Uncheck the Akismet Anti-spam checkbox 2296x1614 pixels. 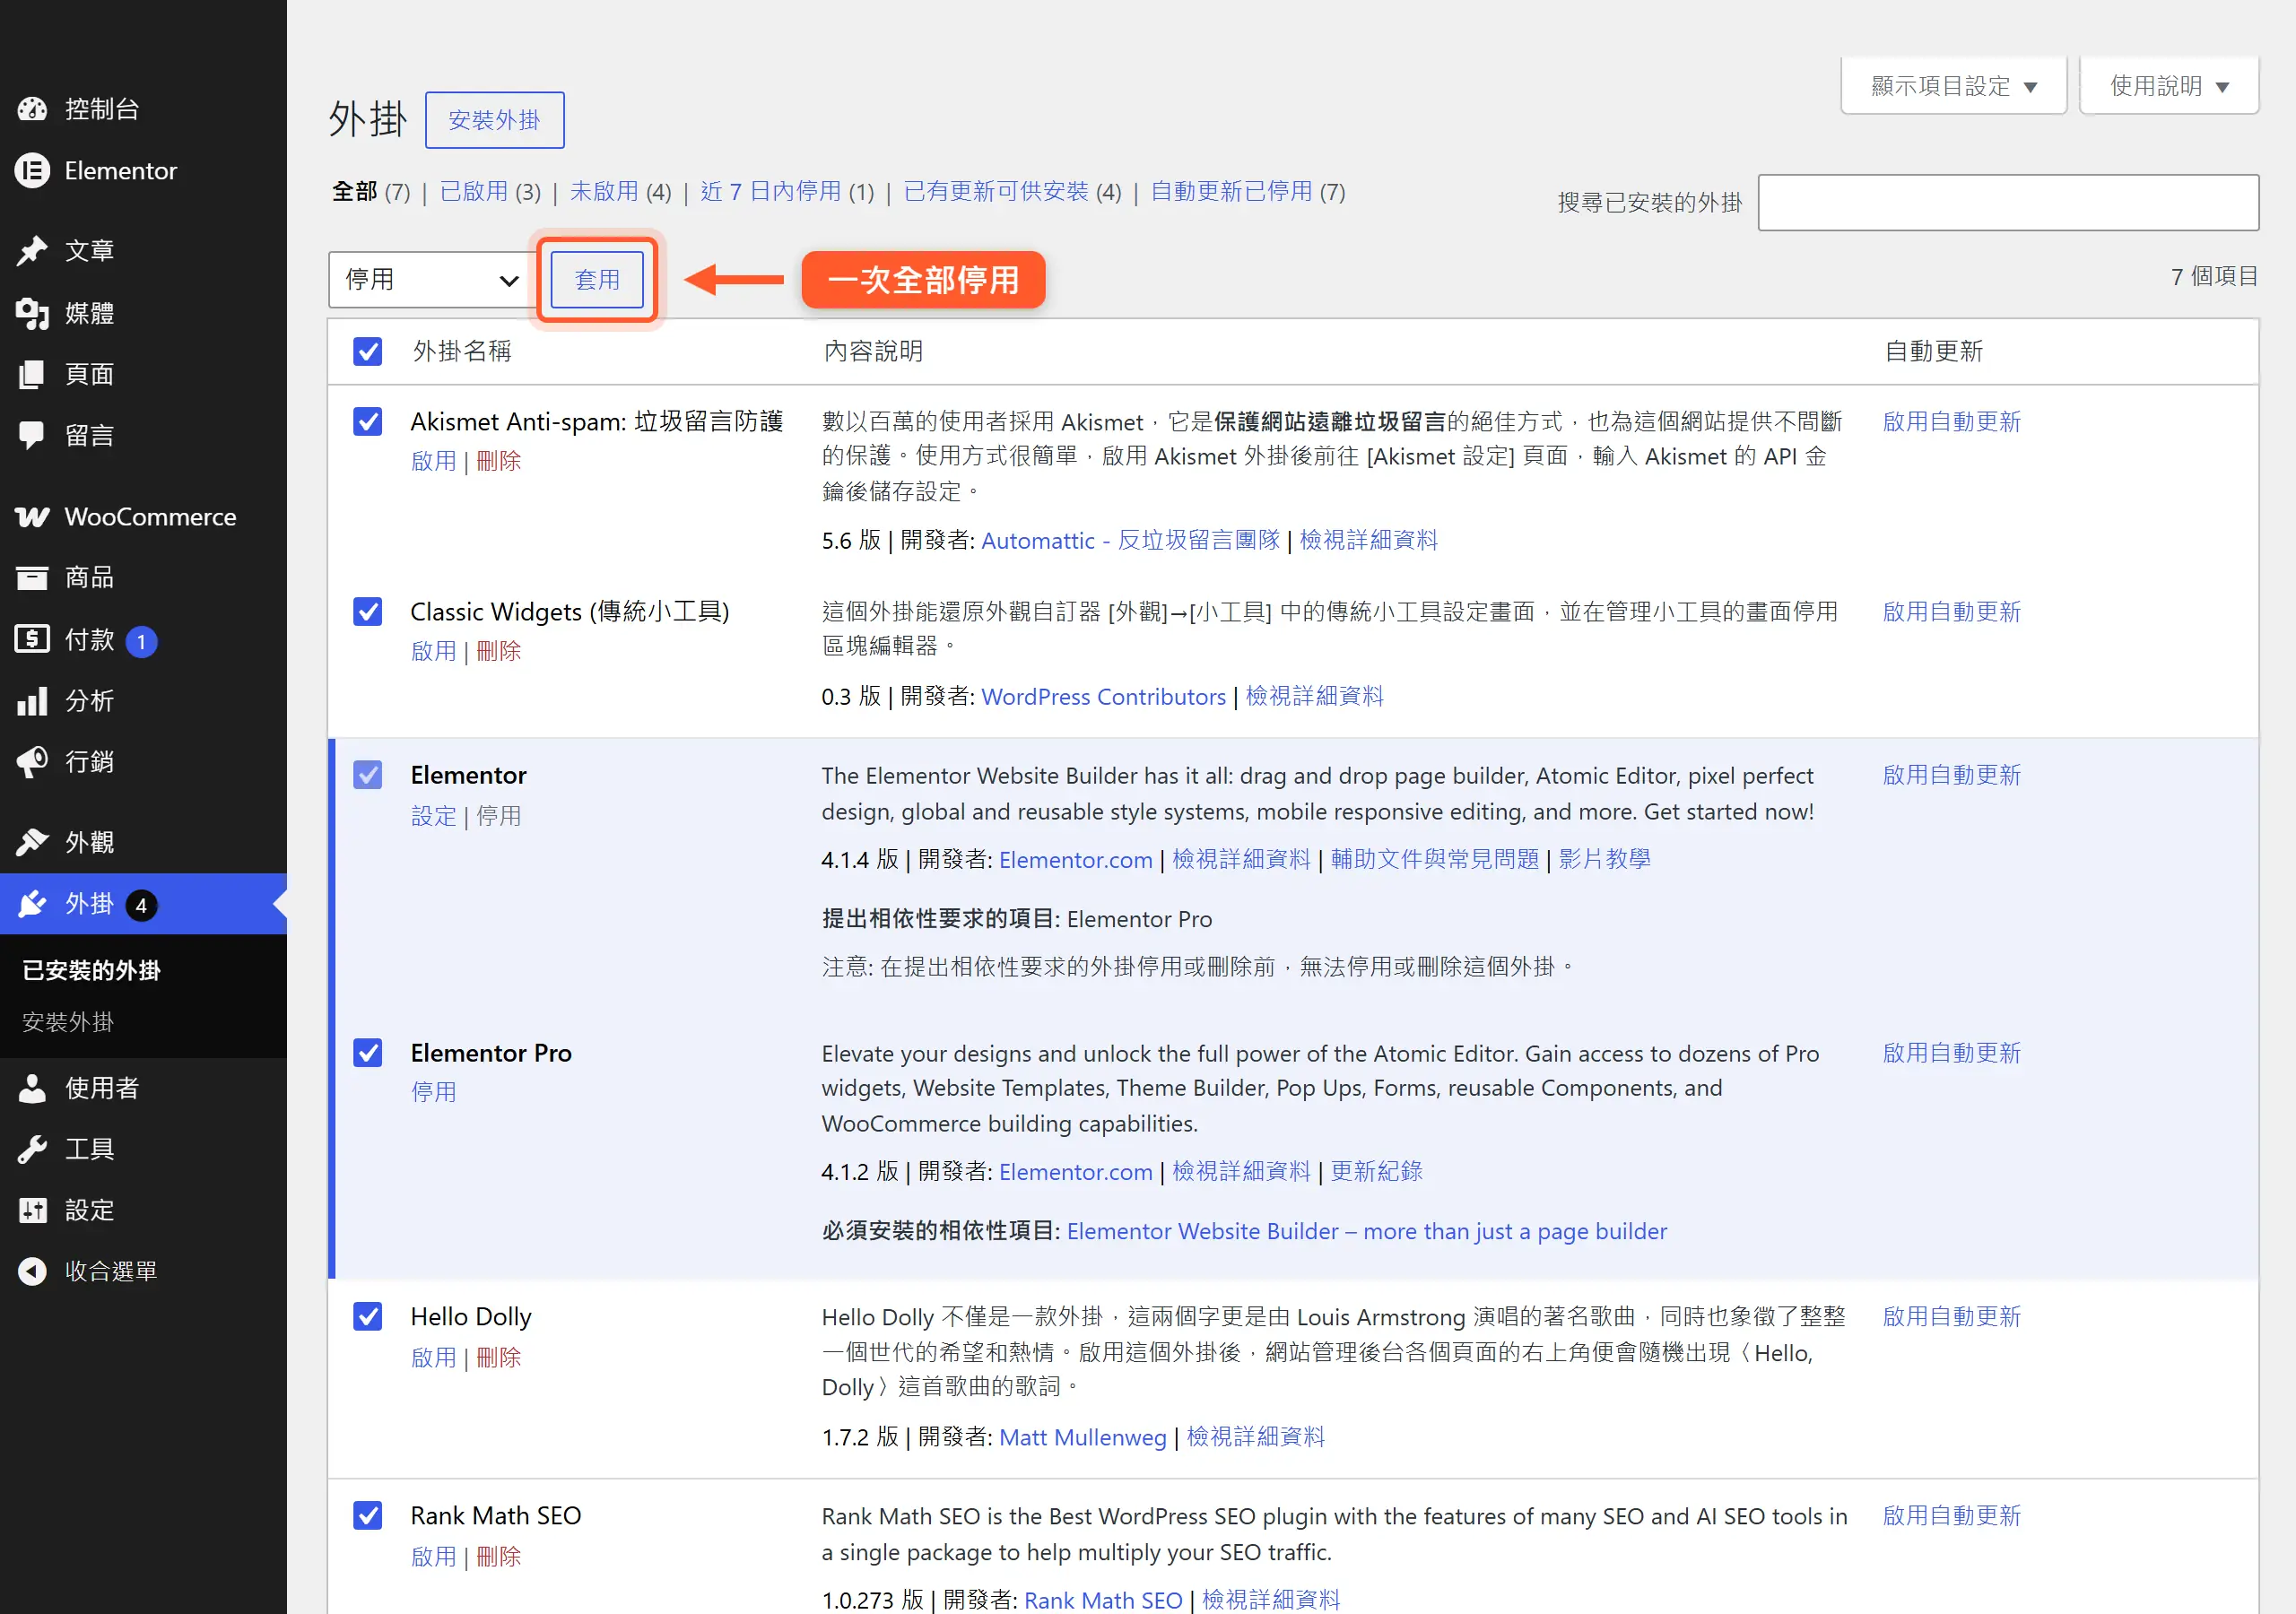368,421
